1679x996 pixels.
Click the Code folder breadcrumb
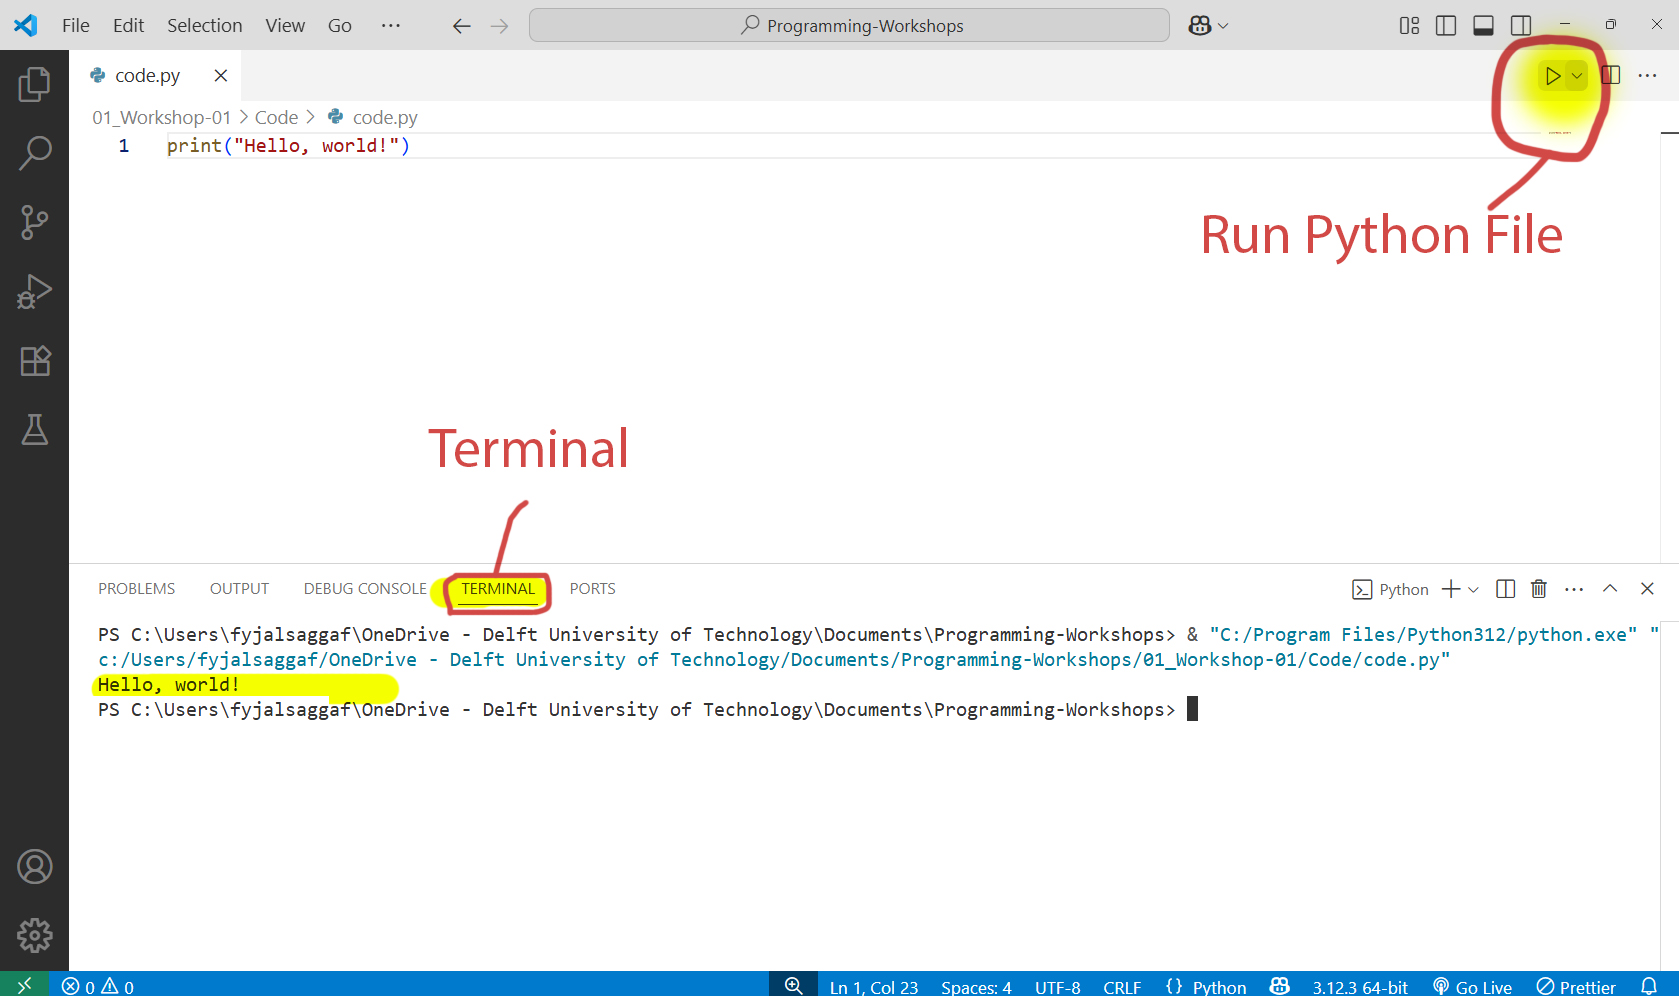(277, 118)
